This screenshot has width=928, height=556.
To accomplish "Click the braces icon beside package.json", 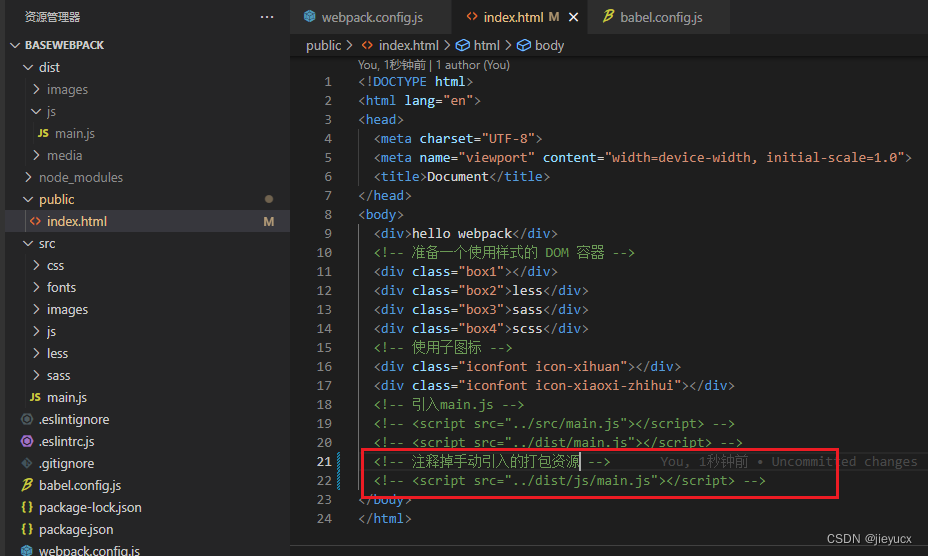I will coord(27,529).
